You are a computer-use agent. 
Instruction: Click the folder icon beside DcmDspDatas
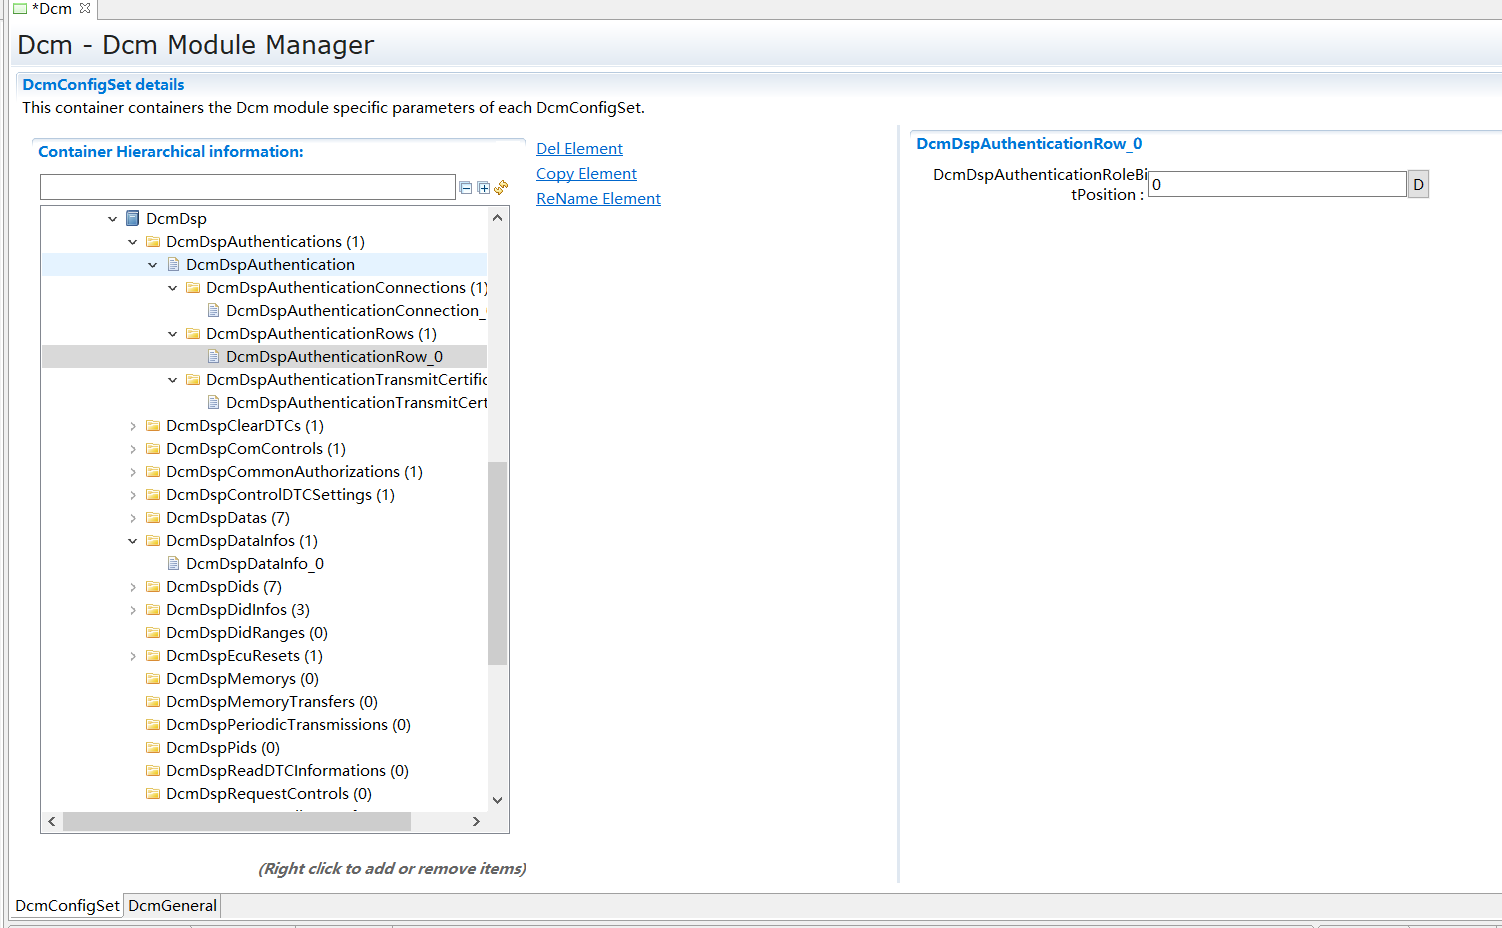[x=152, y=517]
